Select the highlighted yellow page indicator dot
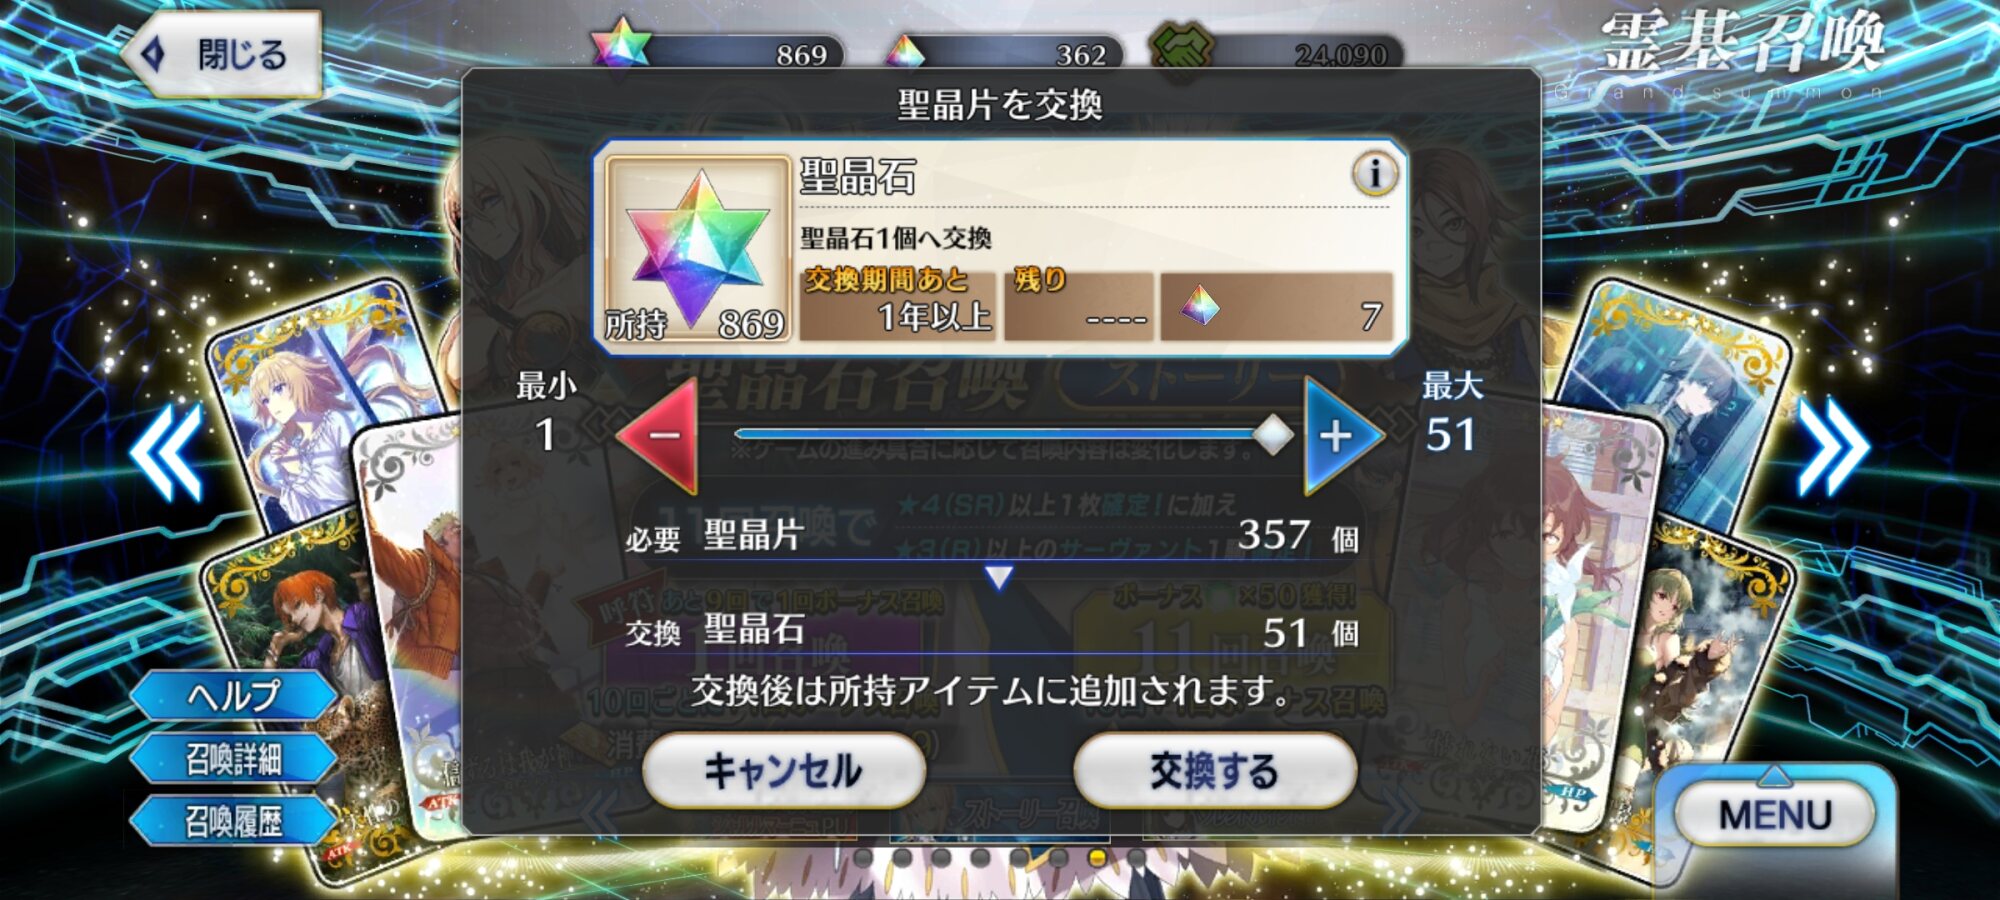2000x900 pixels. 1097,857
